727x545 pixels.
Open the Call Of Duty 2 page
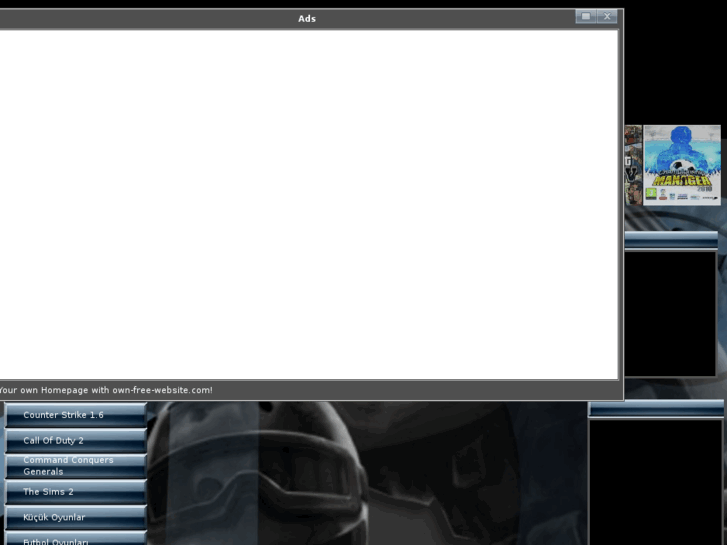pos(76,441)
